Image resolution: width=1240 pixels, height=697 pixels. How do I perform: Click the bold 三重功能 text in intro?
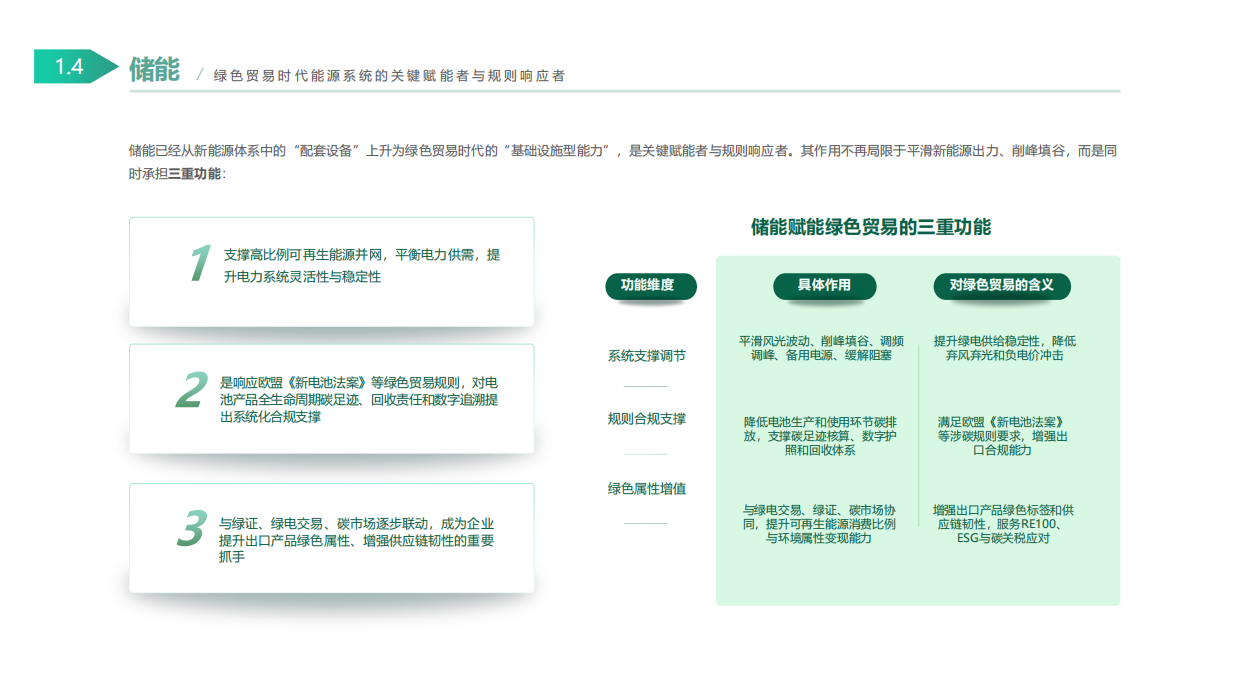click(194, 174)
